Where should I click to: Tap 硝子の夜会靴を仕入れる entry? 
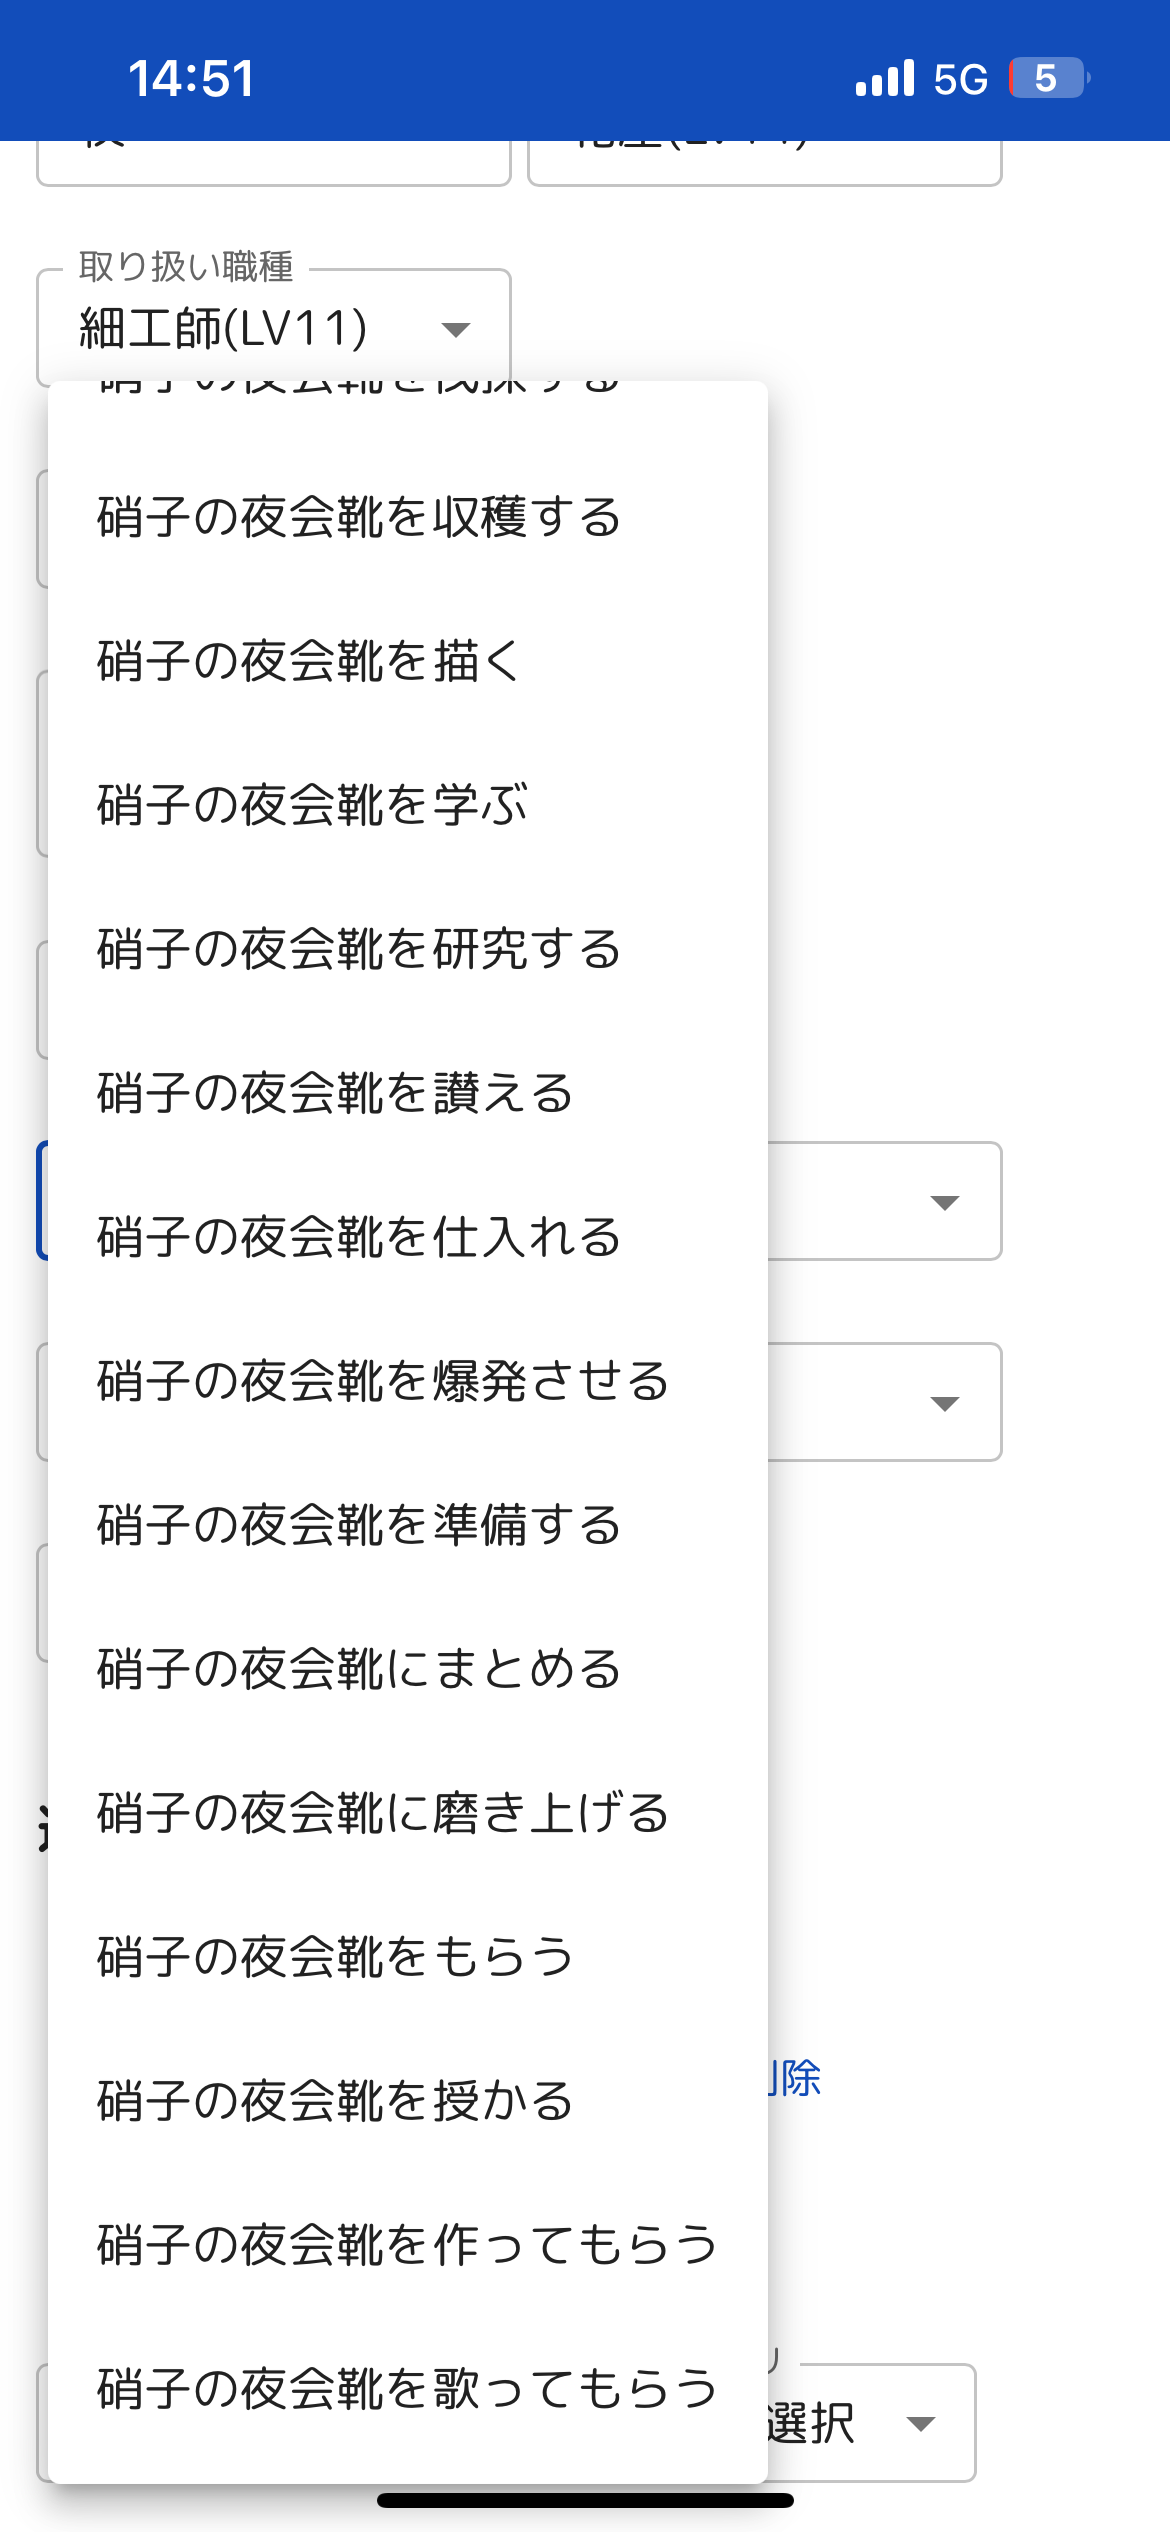click(360, 1238)
